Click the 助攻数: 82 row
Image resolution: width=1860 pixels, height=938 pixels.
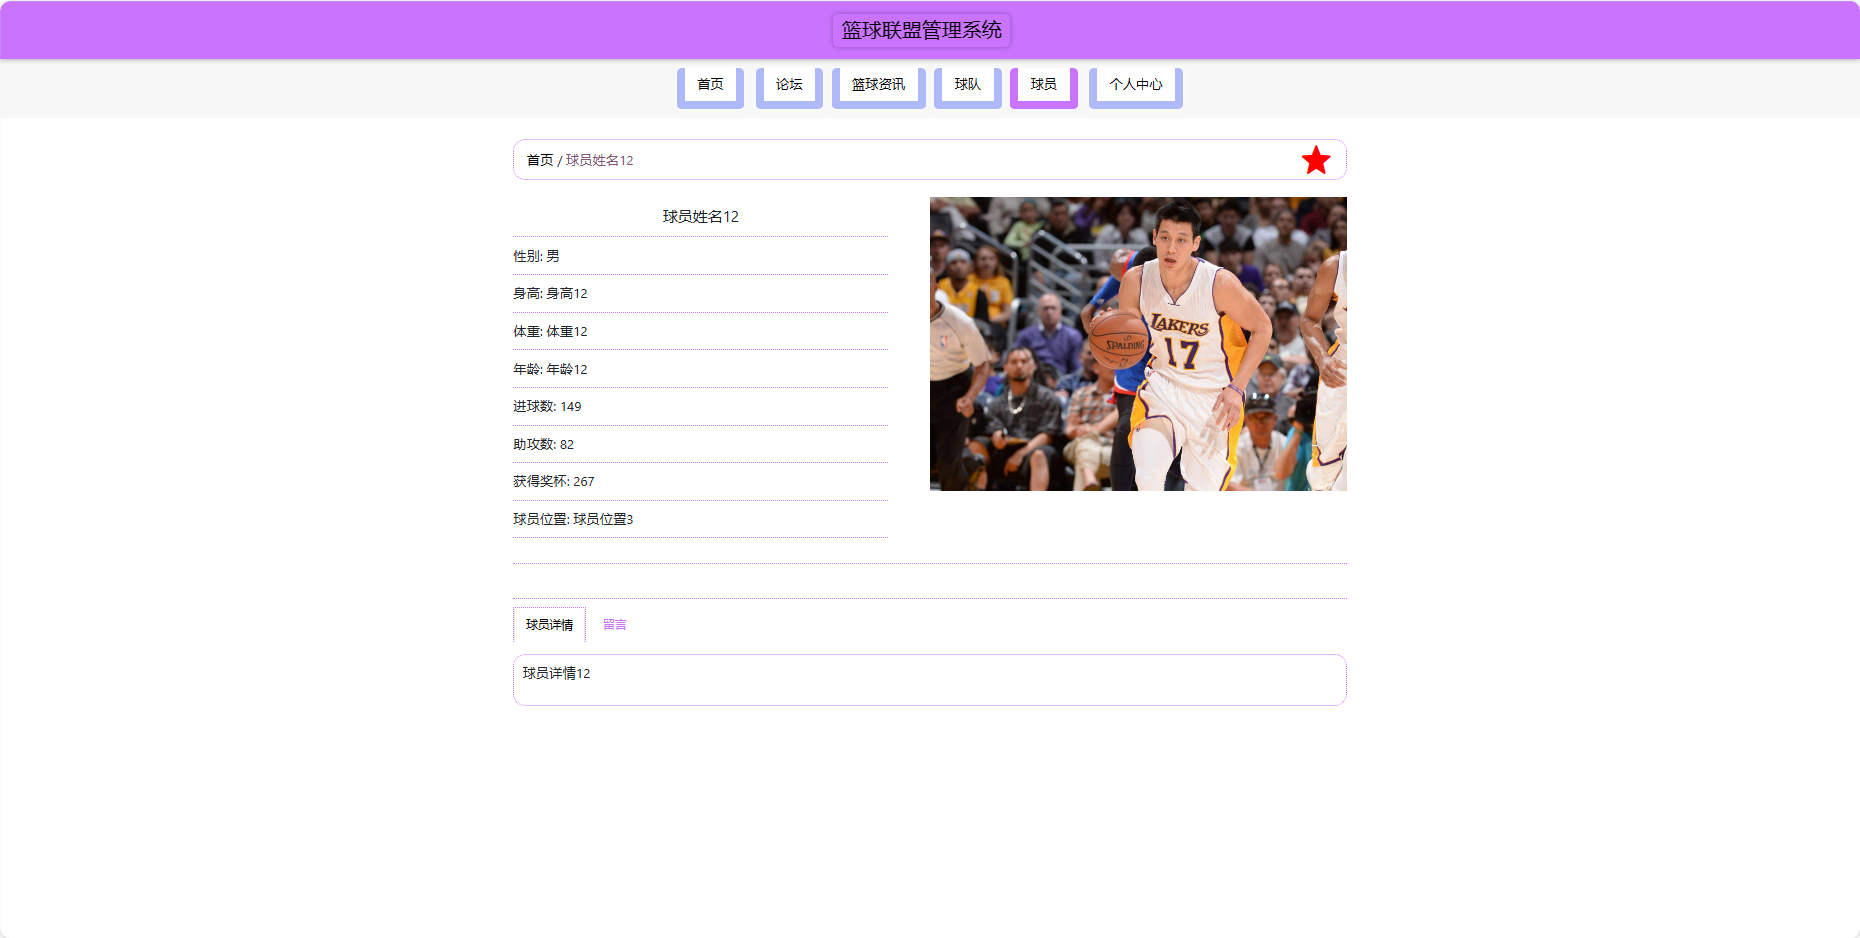pos(700,444)
